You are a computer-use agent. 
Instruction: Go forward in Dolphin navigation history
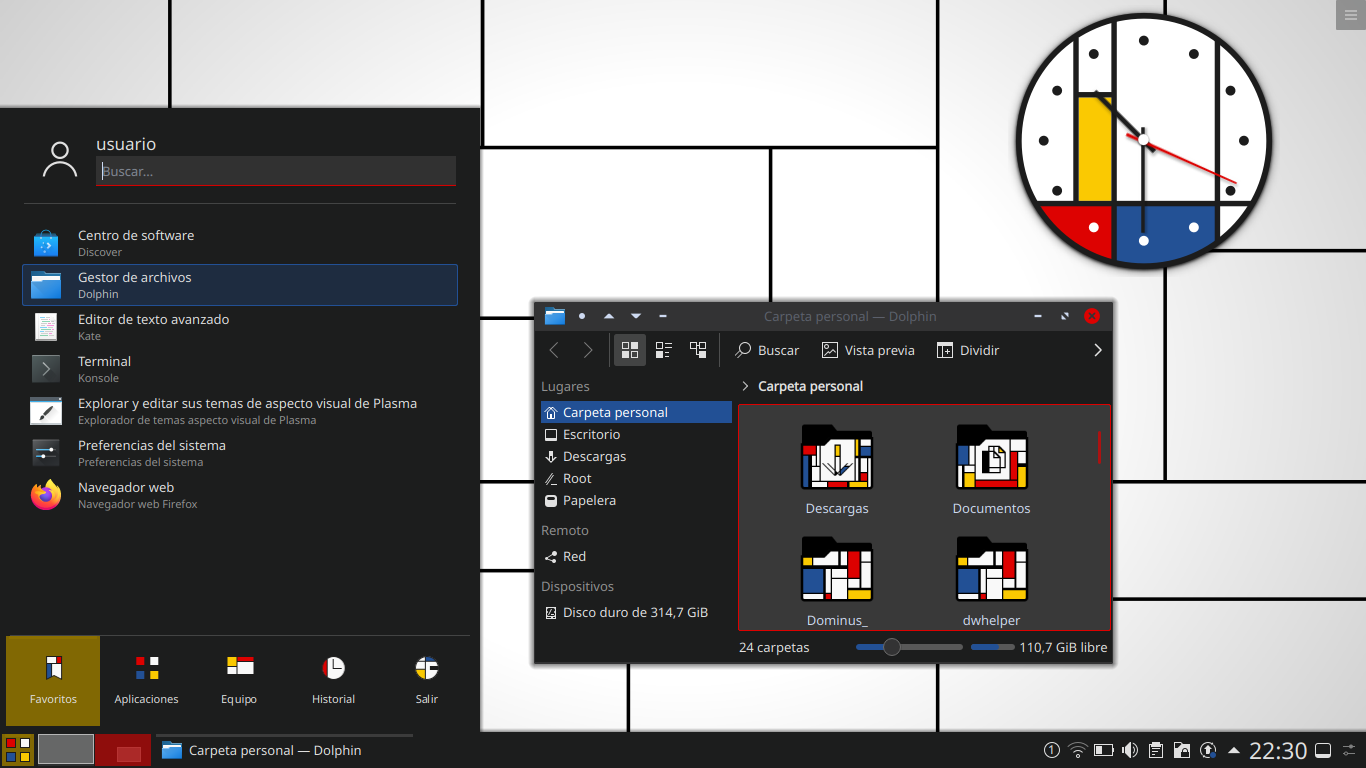point(588,350)
